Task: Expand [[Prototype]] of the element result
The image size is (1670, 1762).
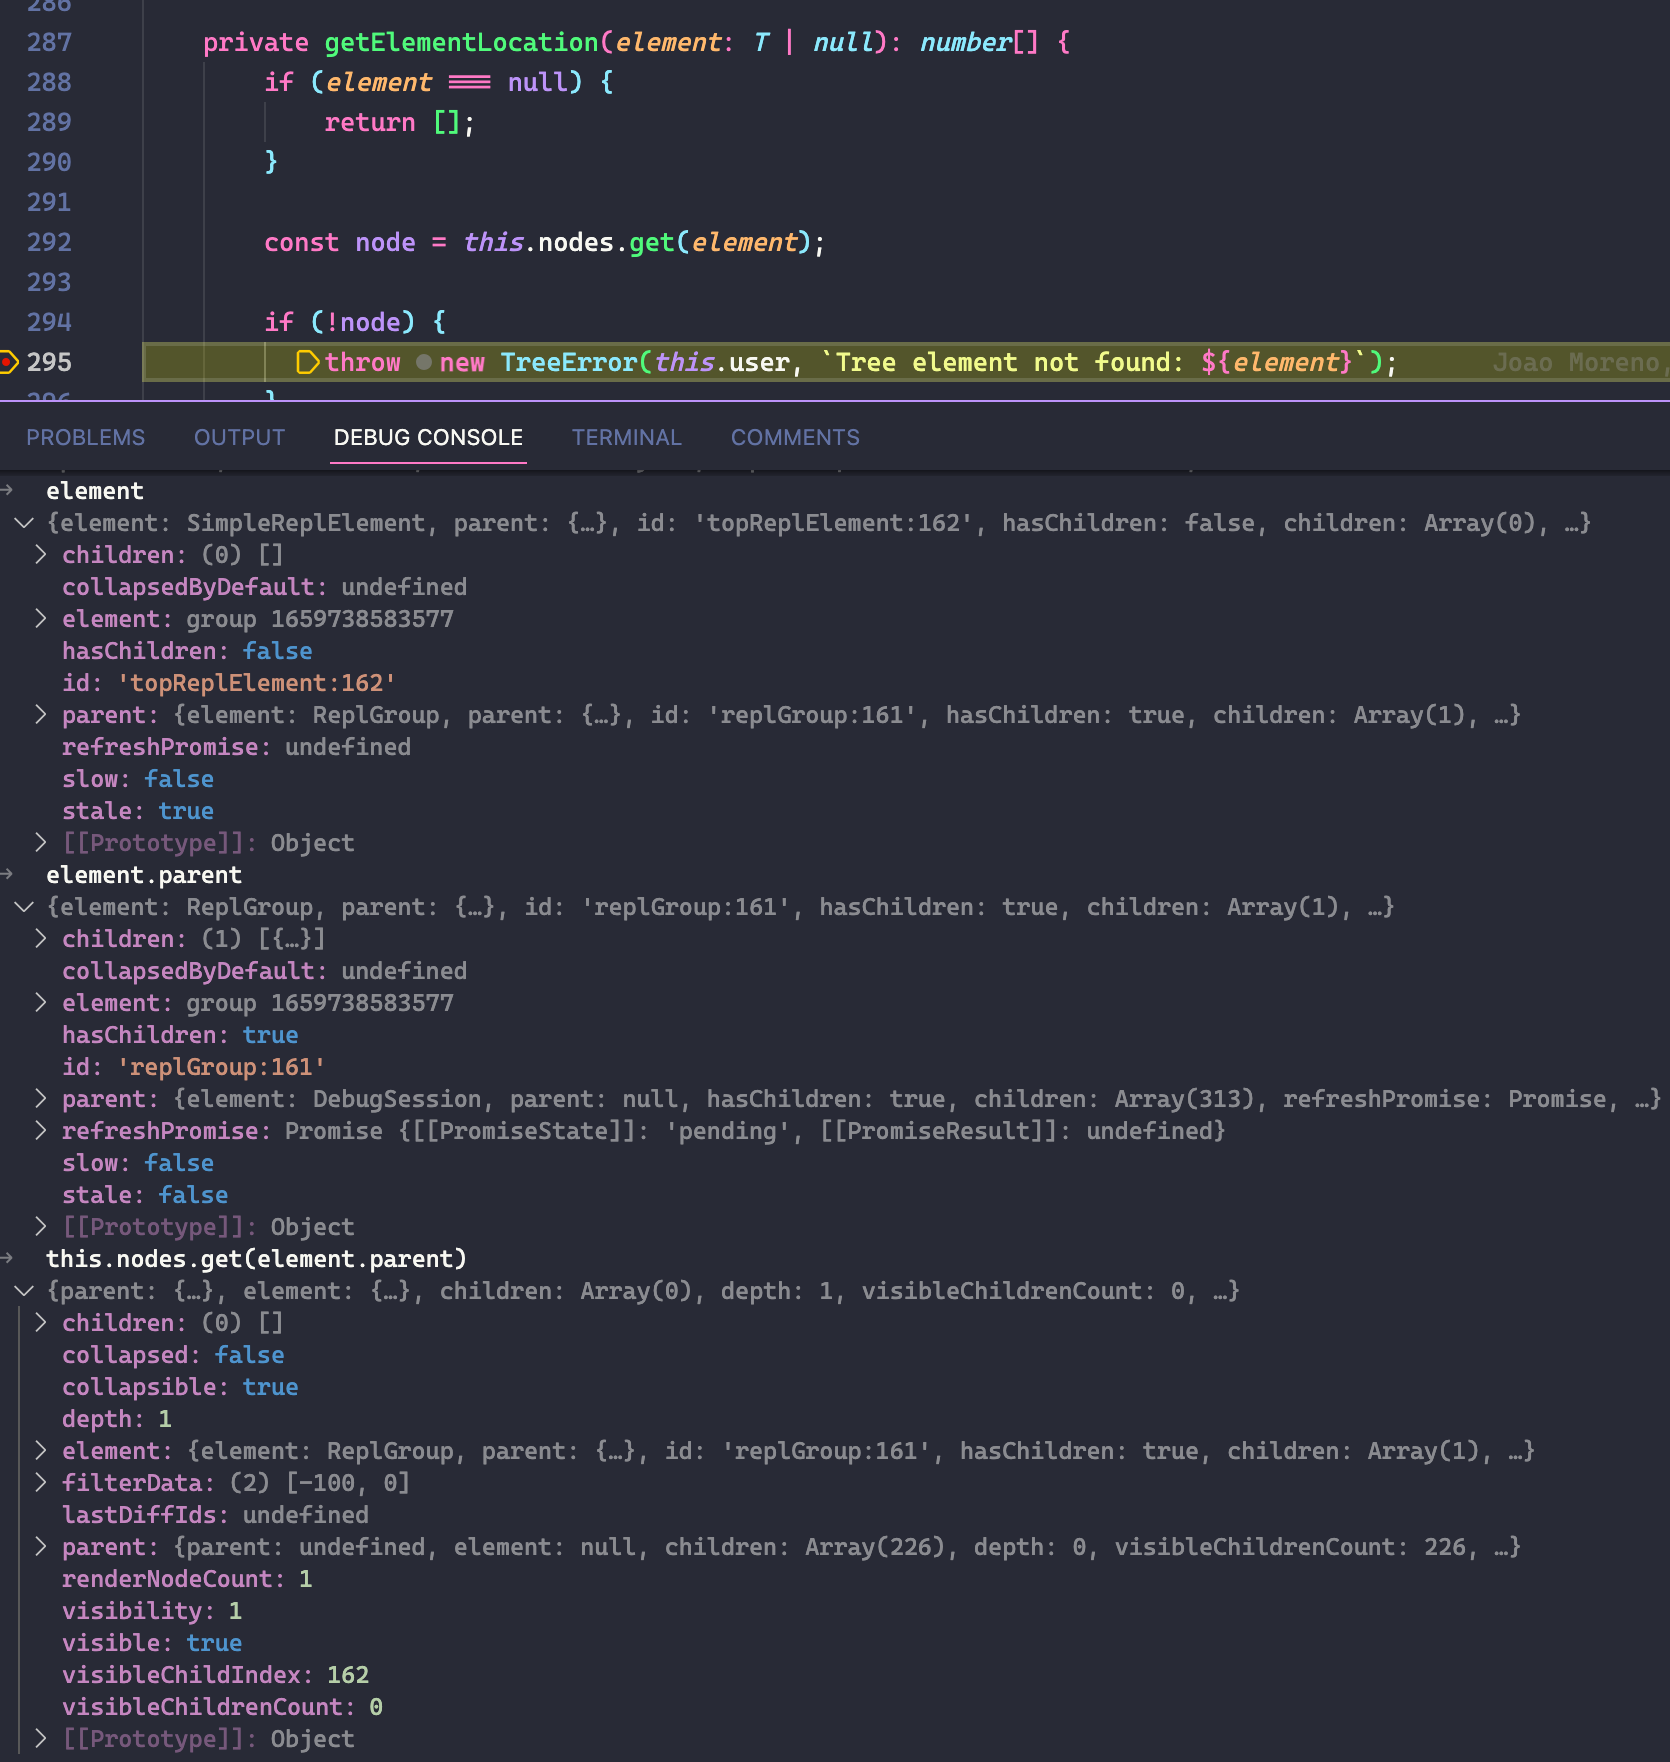Action: tap(40, 843)
